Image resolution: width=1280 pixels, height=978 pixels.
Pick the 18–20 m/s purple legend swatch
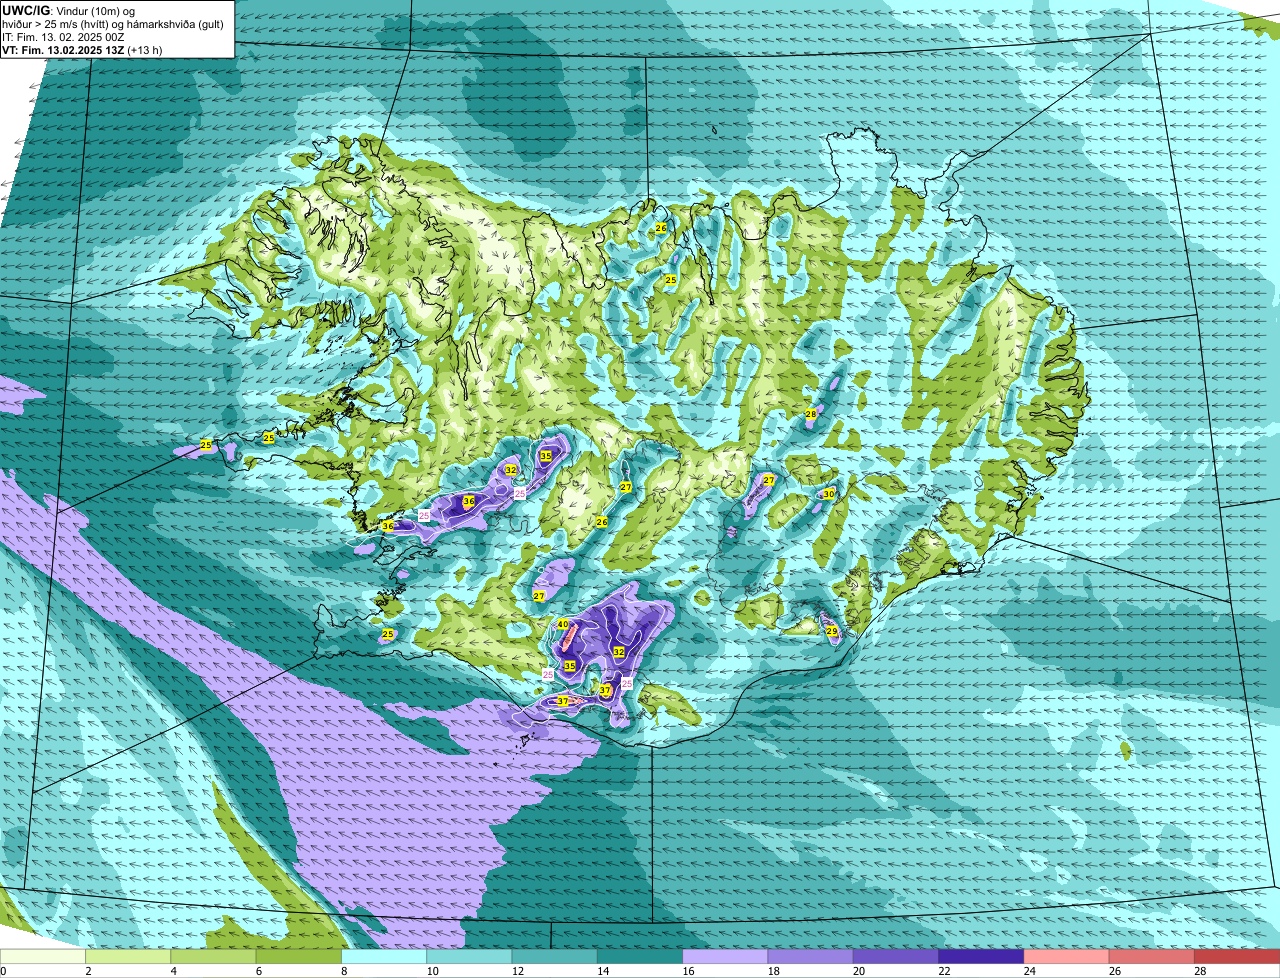[811, 957]
